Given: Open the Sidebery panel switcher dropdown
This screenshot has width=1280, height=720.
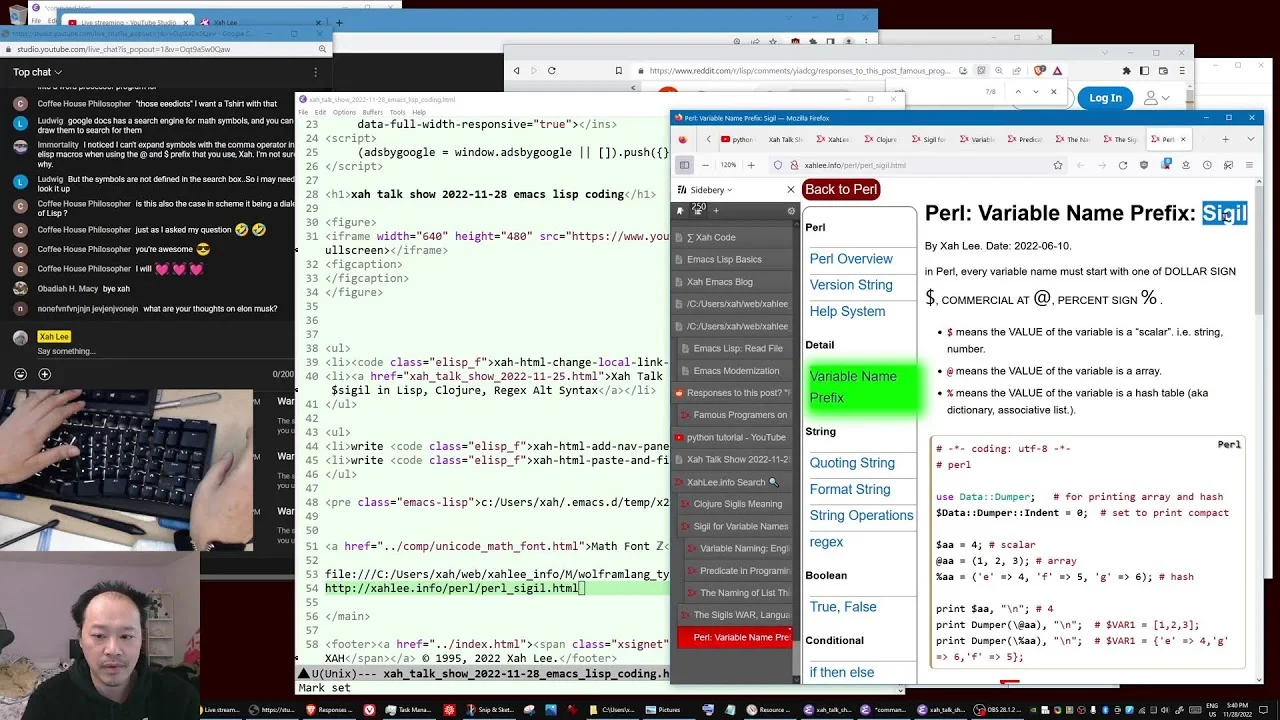Looking at the screenshot, I should [705, 190].
